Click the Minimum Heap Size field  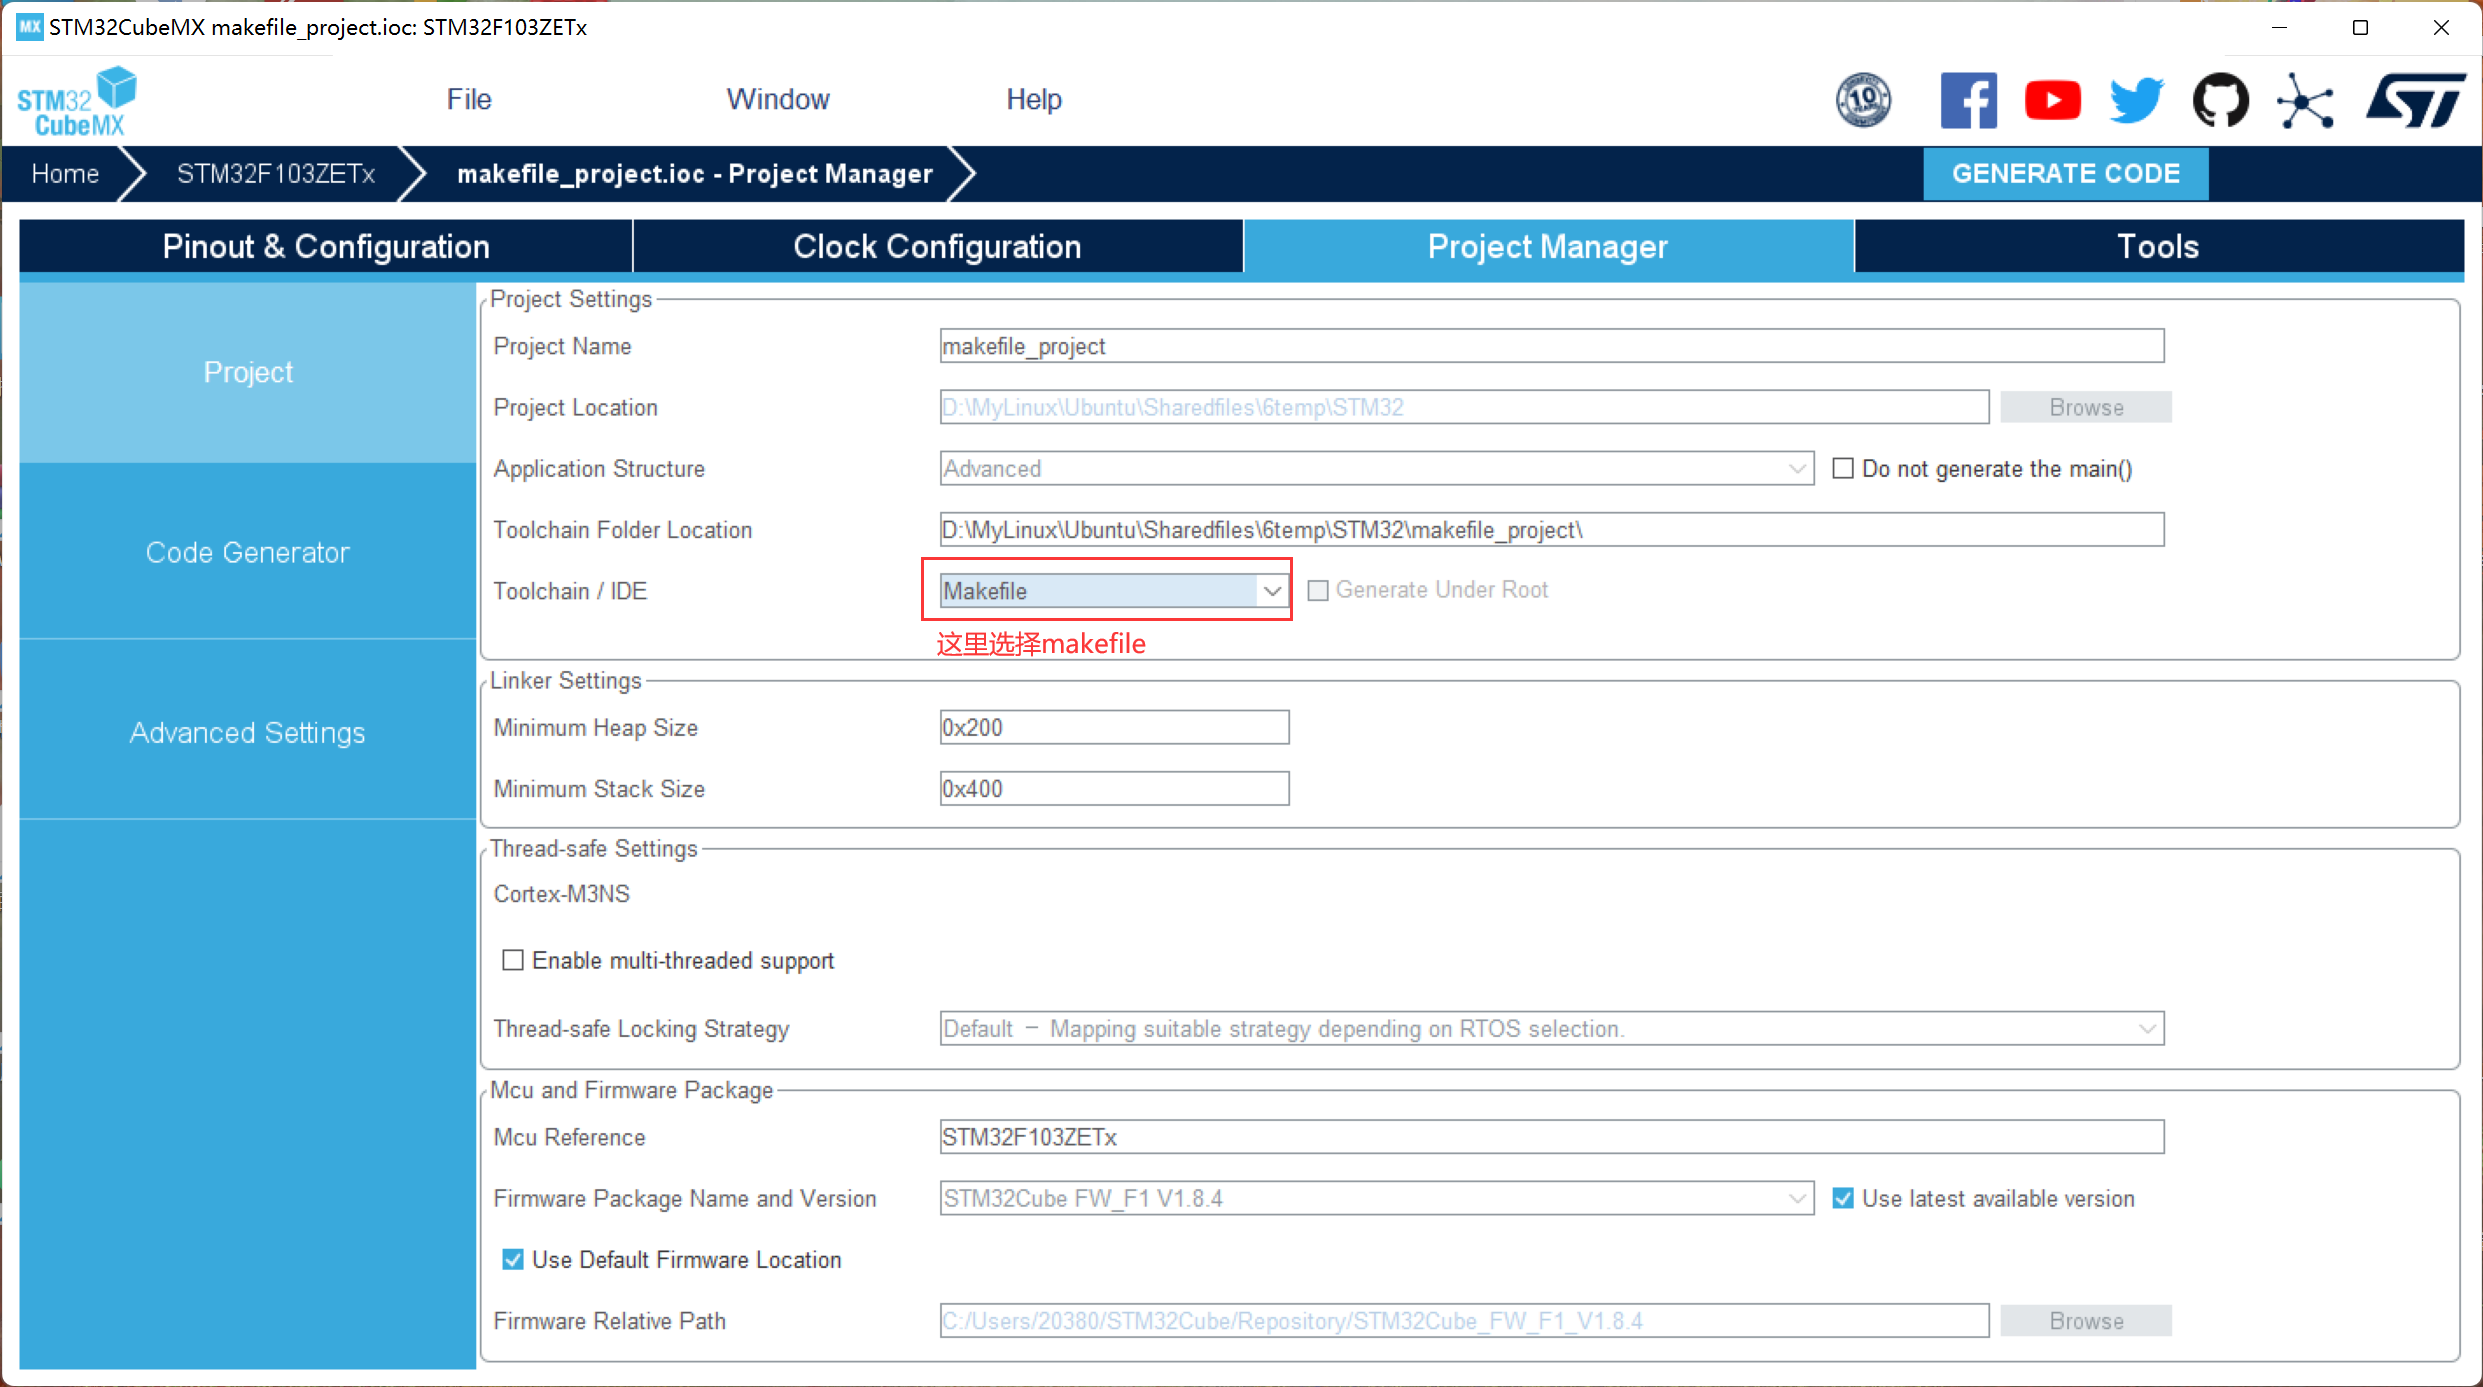pyautogui.click(x=1113, y=728)
